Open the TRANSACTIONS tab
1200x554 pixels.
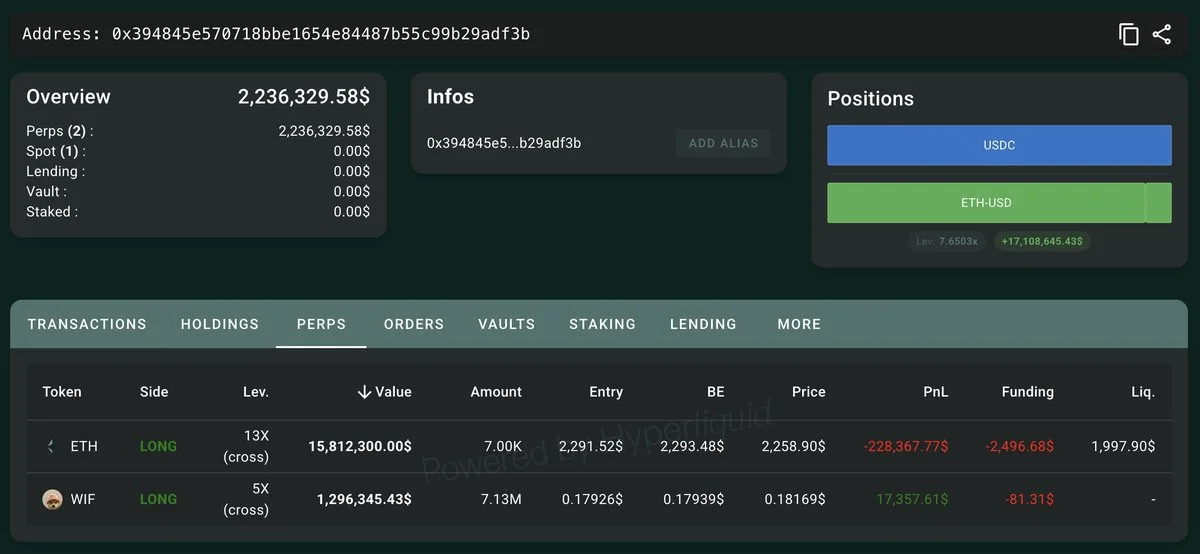87,324
